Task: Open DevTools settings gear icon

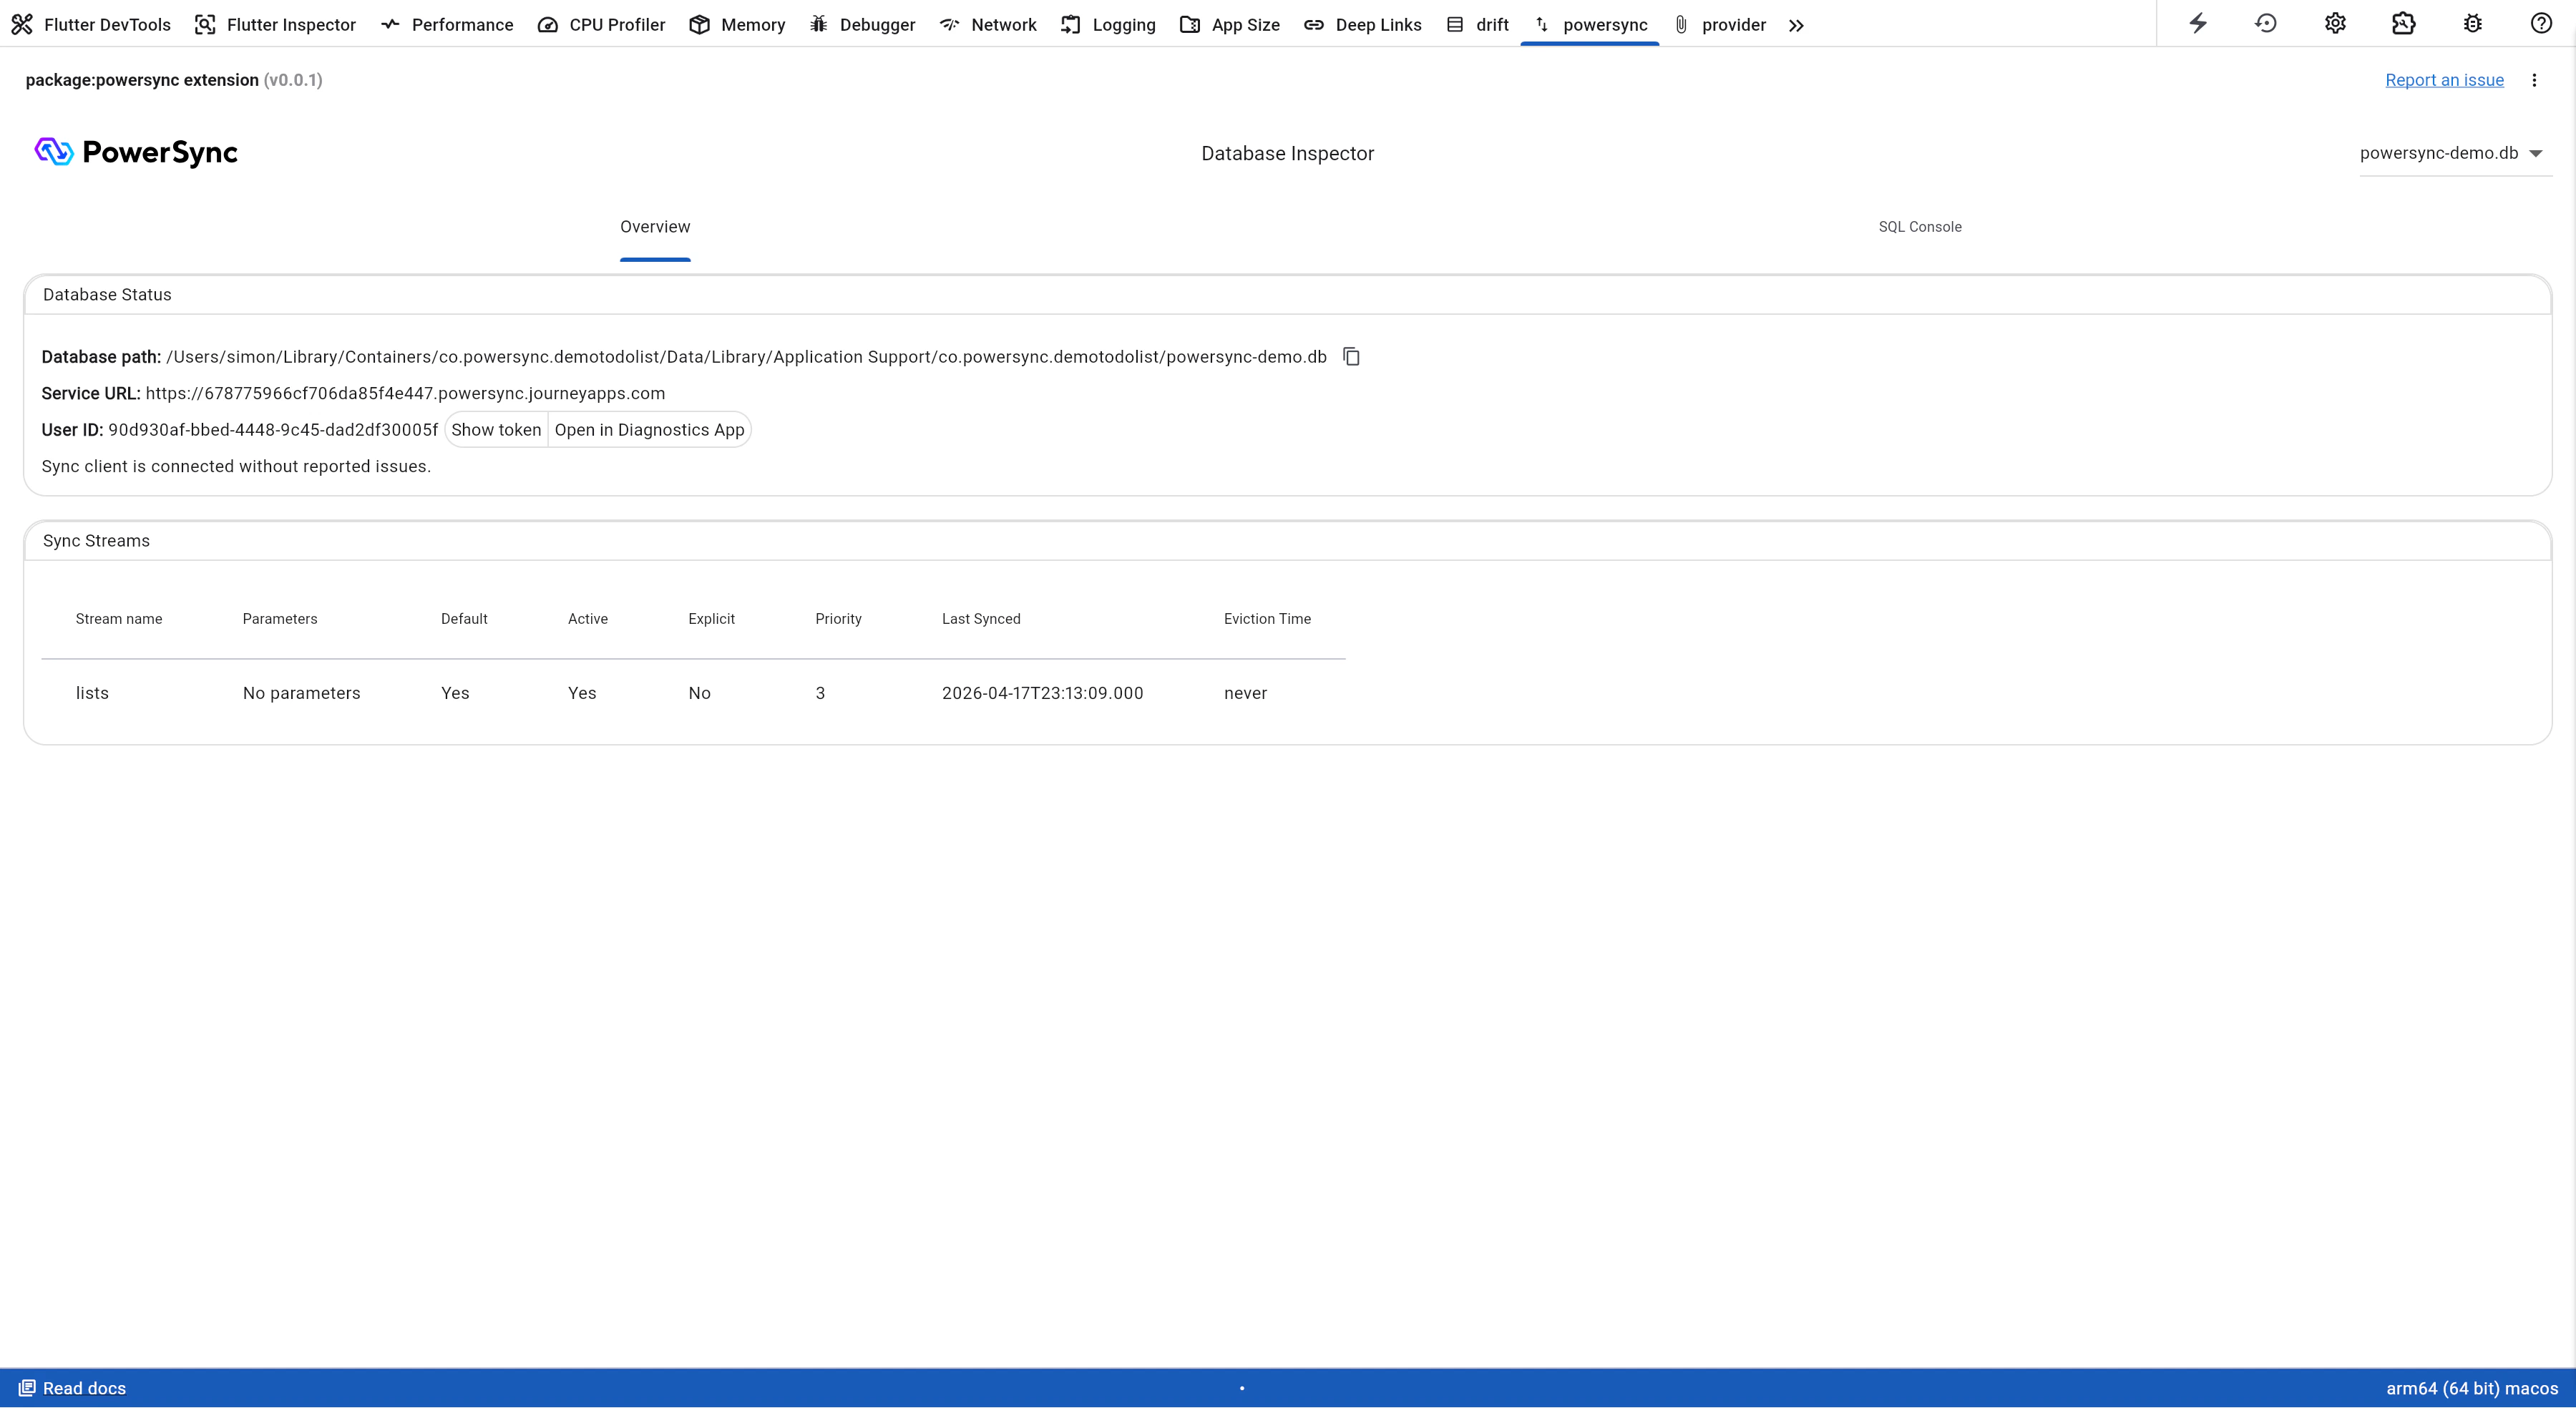Action: pos(2335,23)
